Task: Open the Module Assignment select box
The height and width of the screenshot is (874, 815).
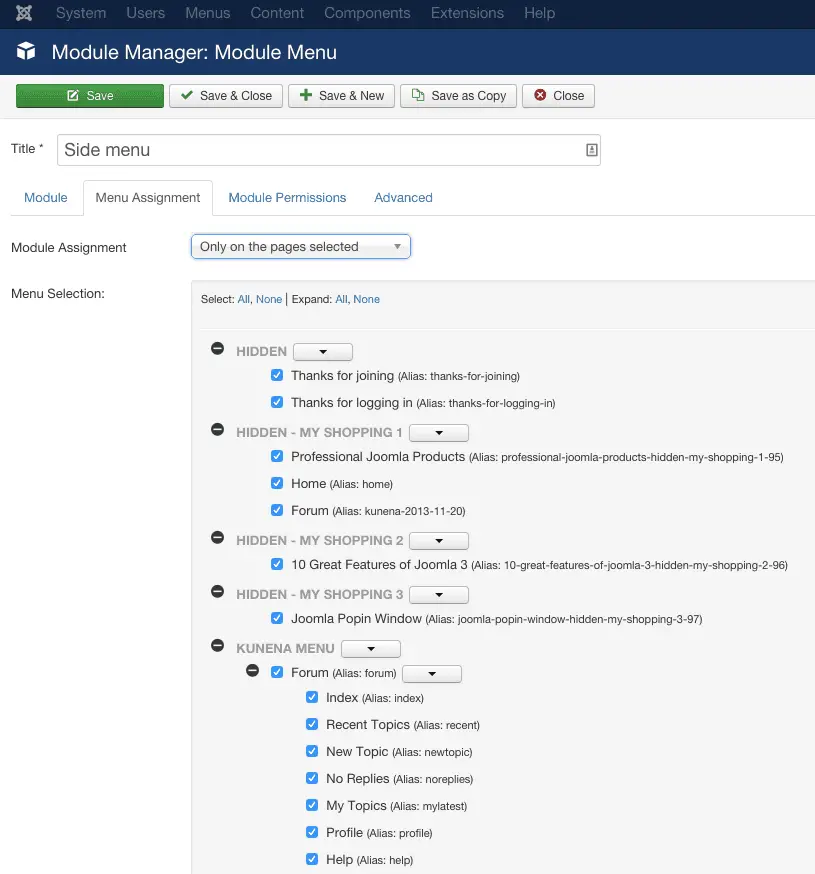Action: tap(300, 246)
